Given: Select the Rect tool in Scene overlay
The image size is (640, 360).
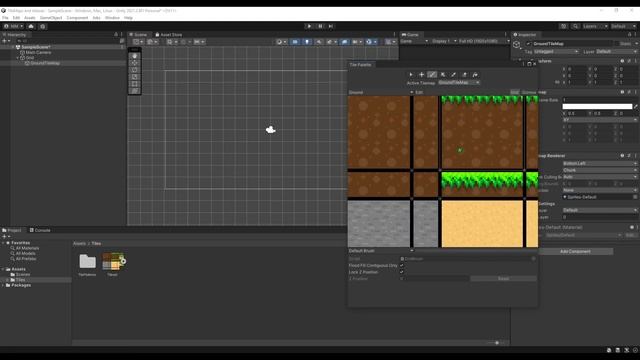Looking at the screenshot, I should pos(135,84).
